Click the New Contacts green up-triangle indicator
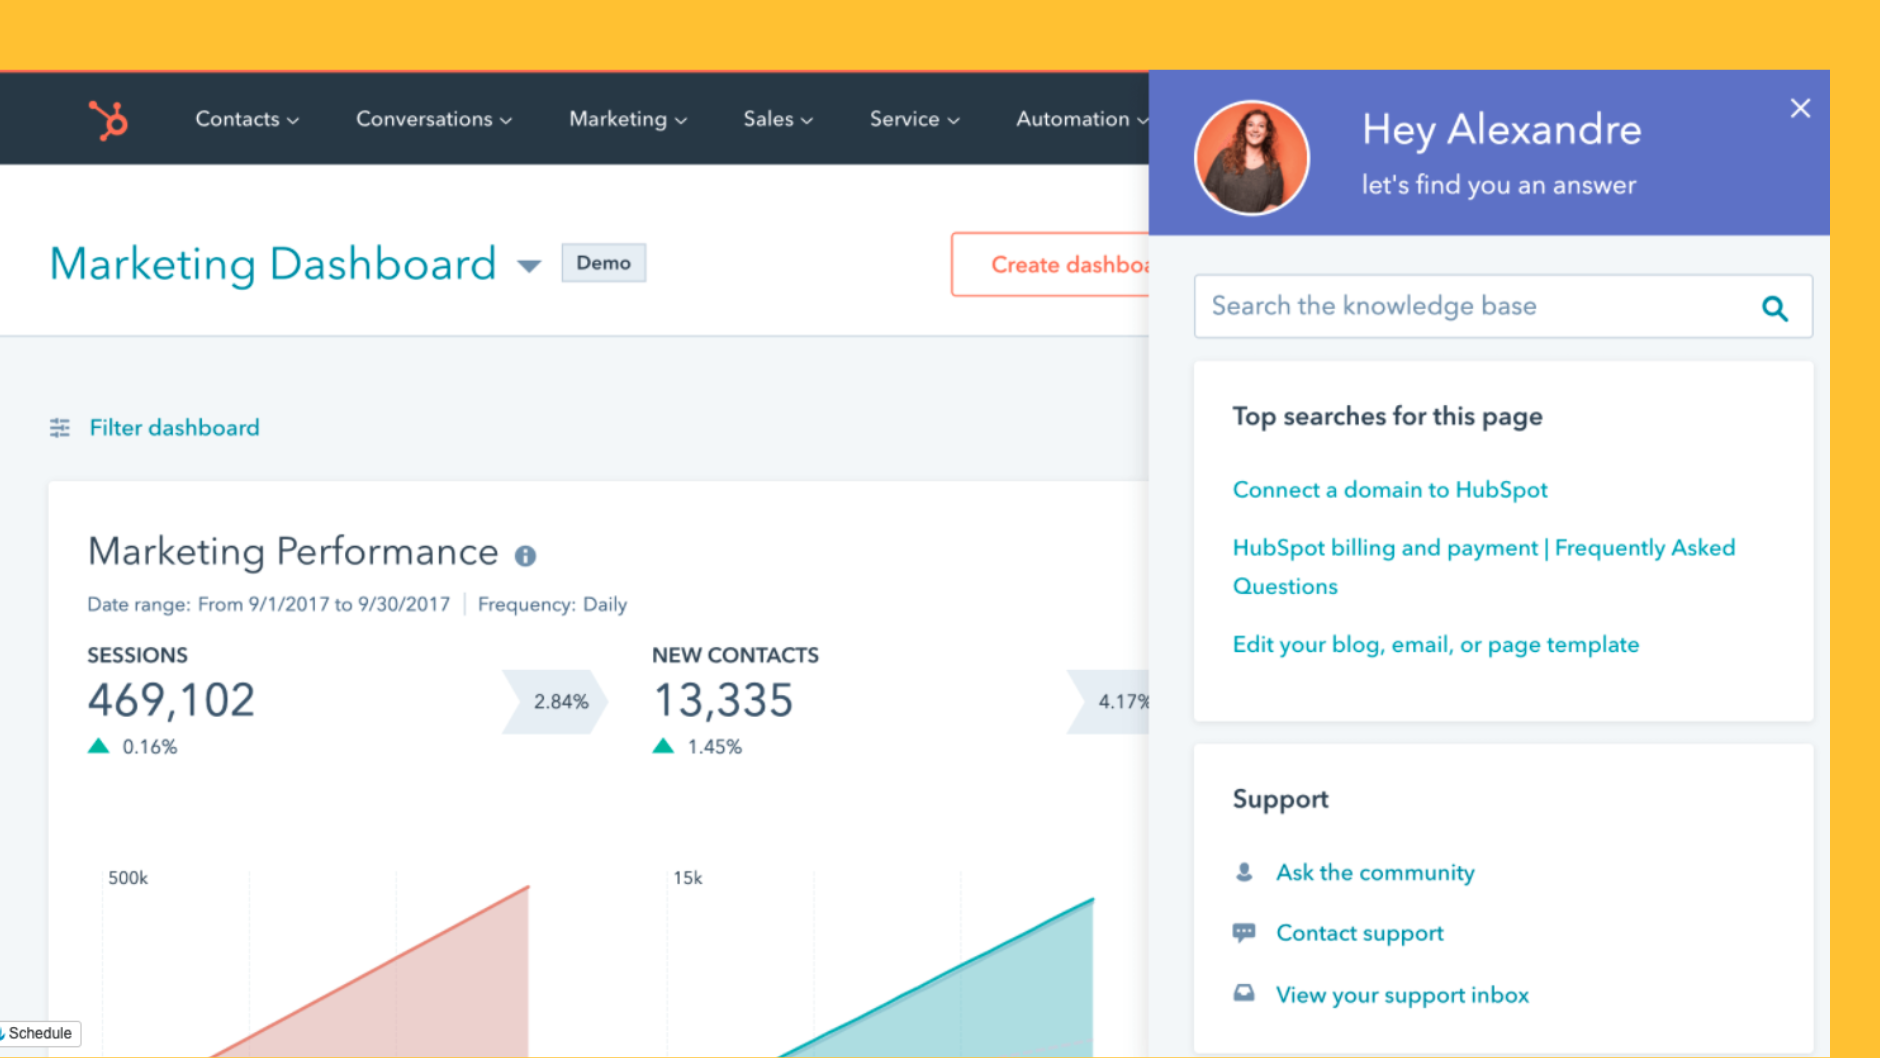Screen dimensions: 1880x1058 click(663, 746)
